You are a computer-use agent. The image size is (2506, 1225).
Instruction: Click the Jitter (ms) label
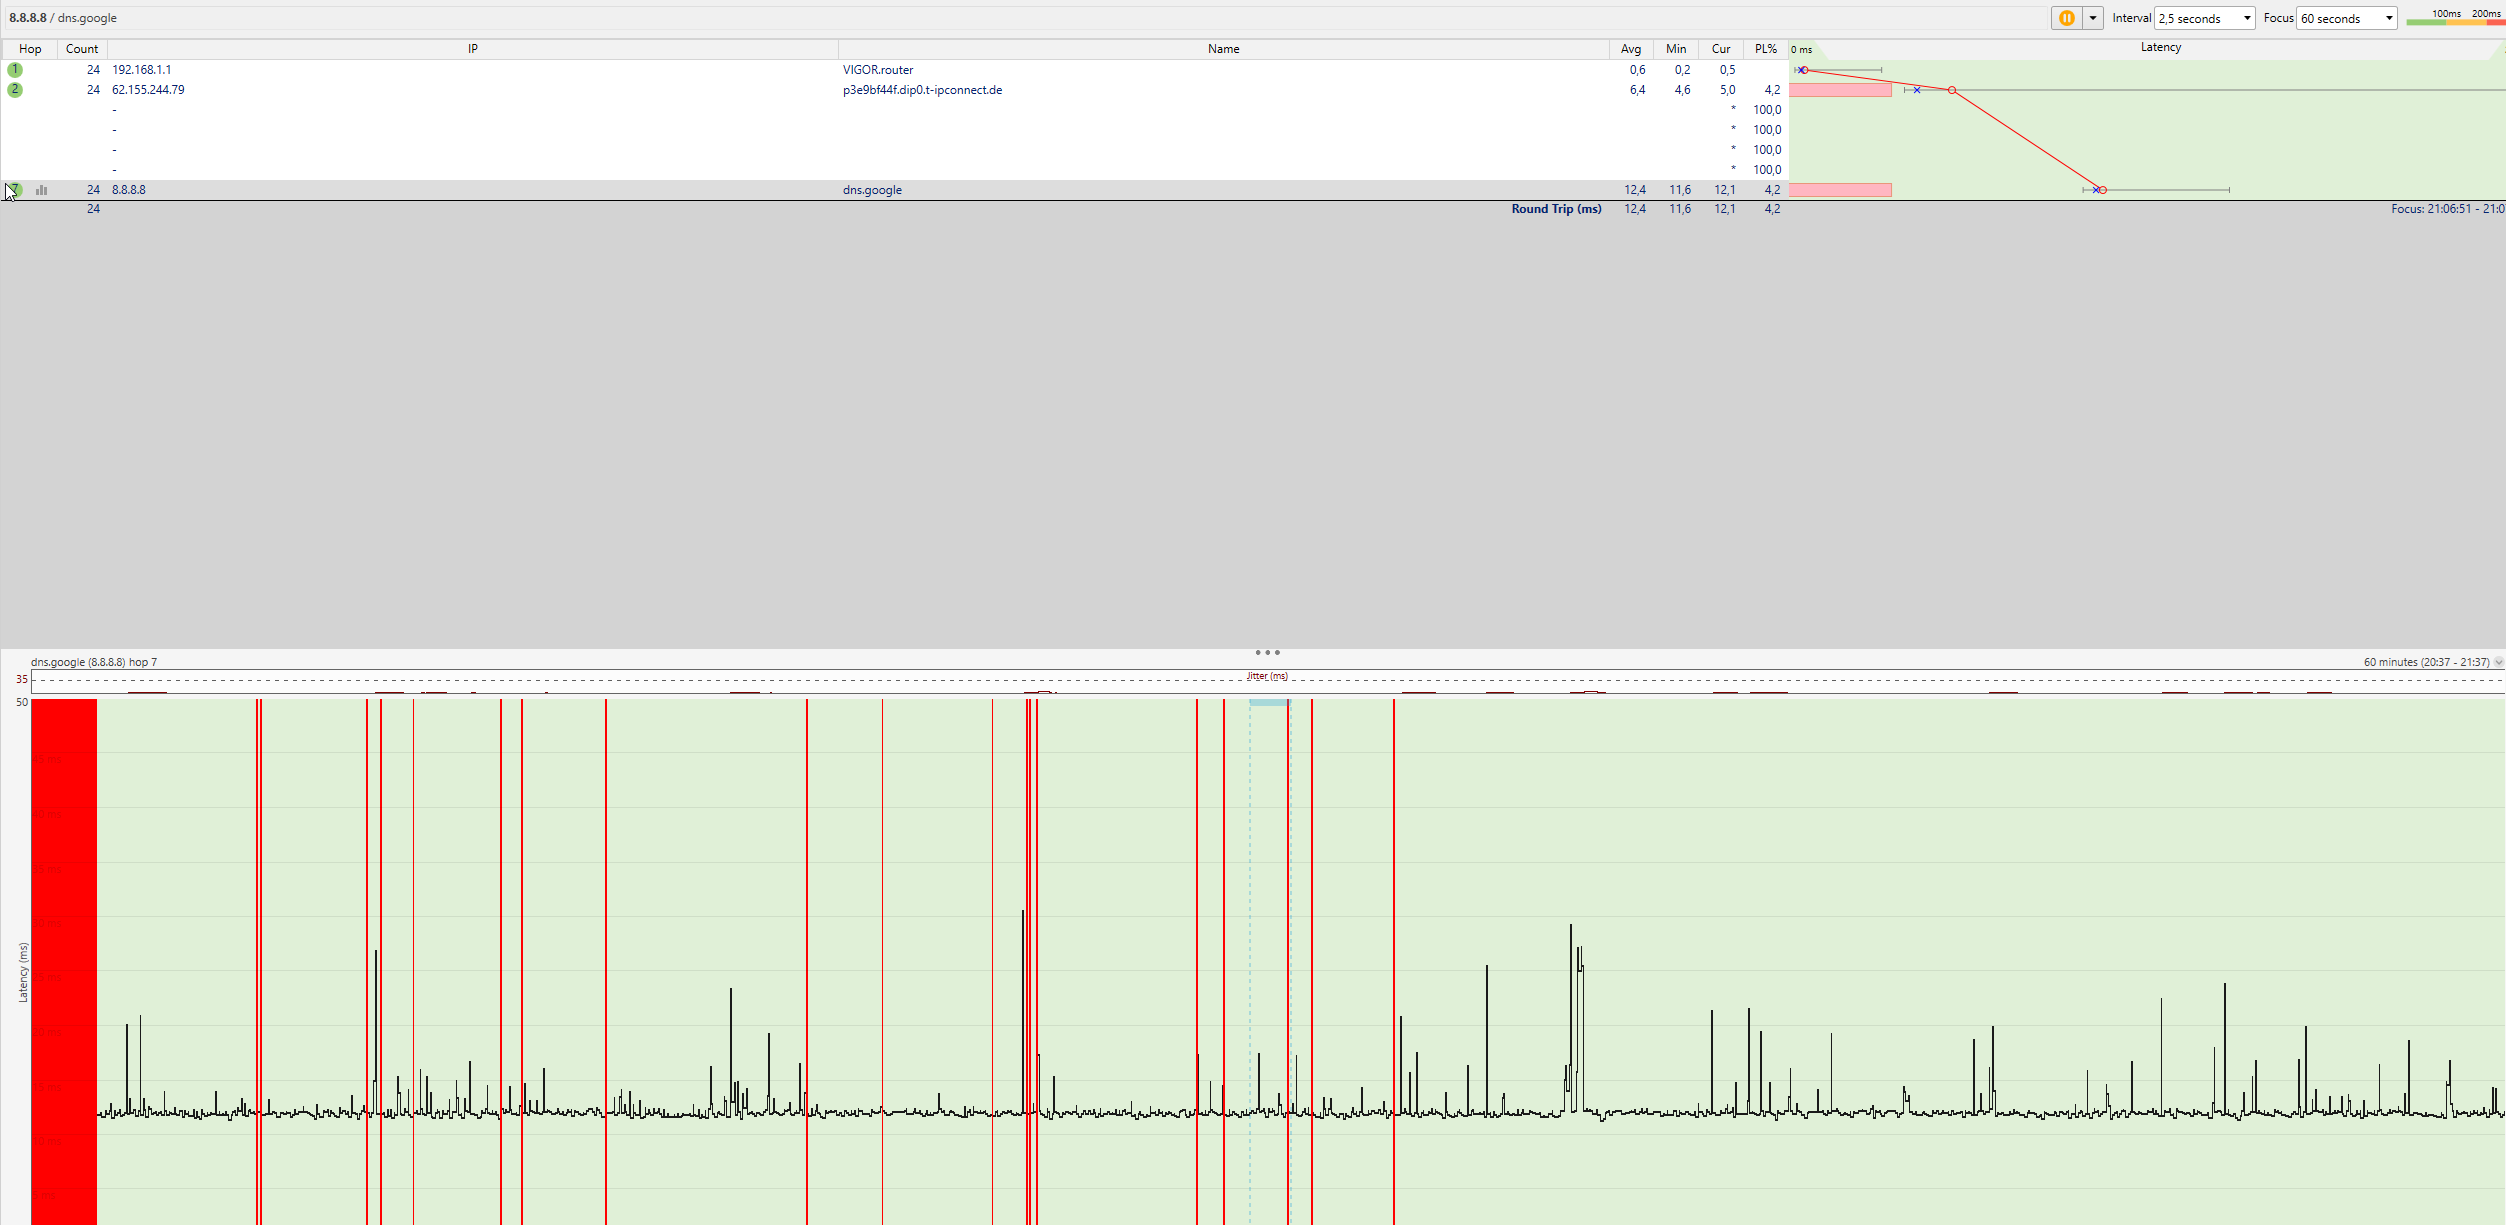[1267, 676]
